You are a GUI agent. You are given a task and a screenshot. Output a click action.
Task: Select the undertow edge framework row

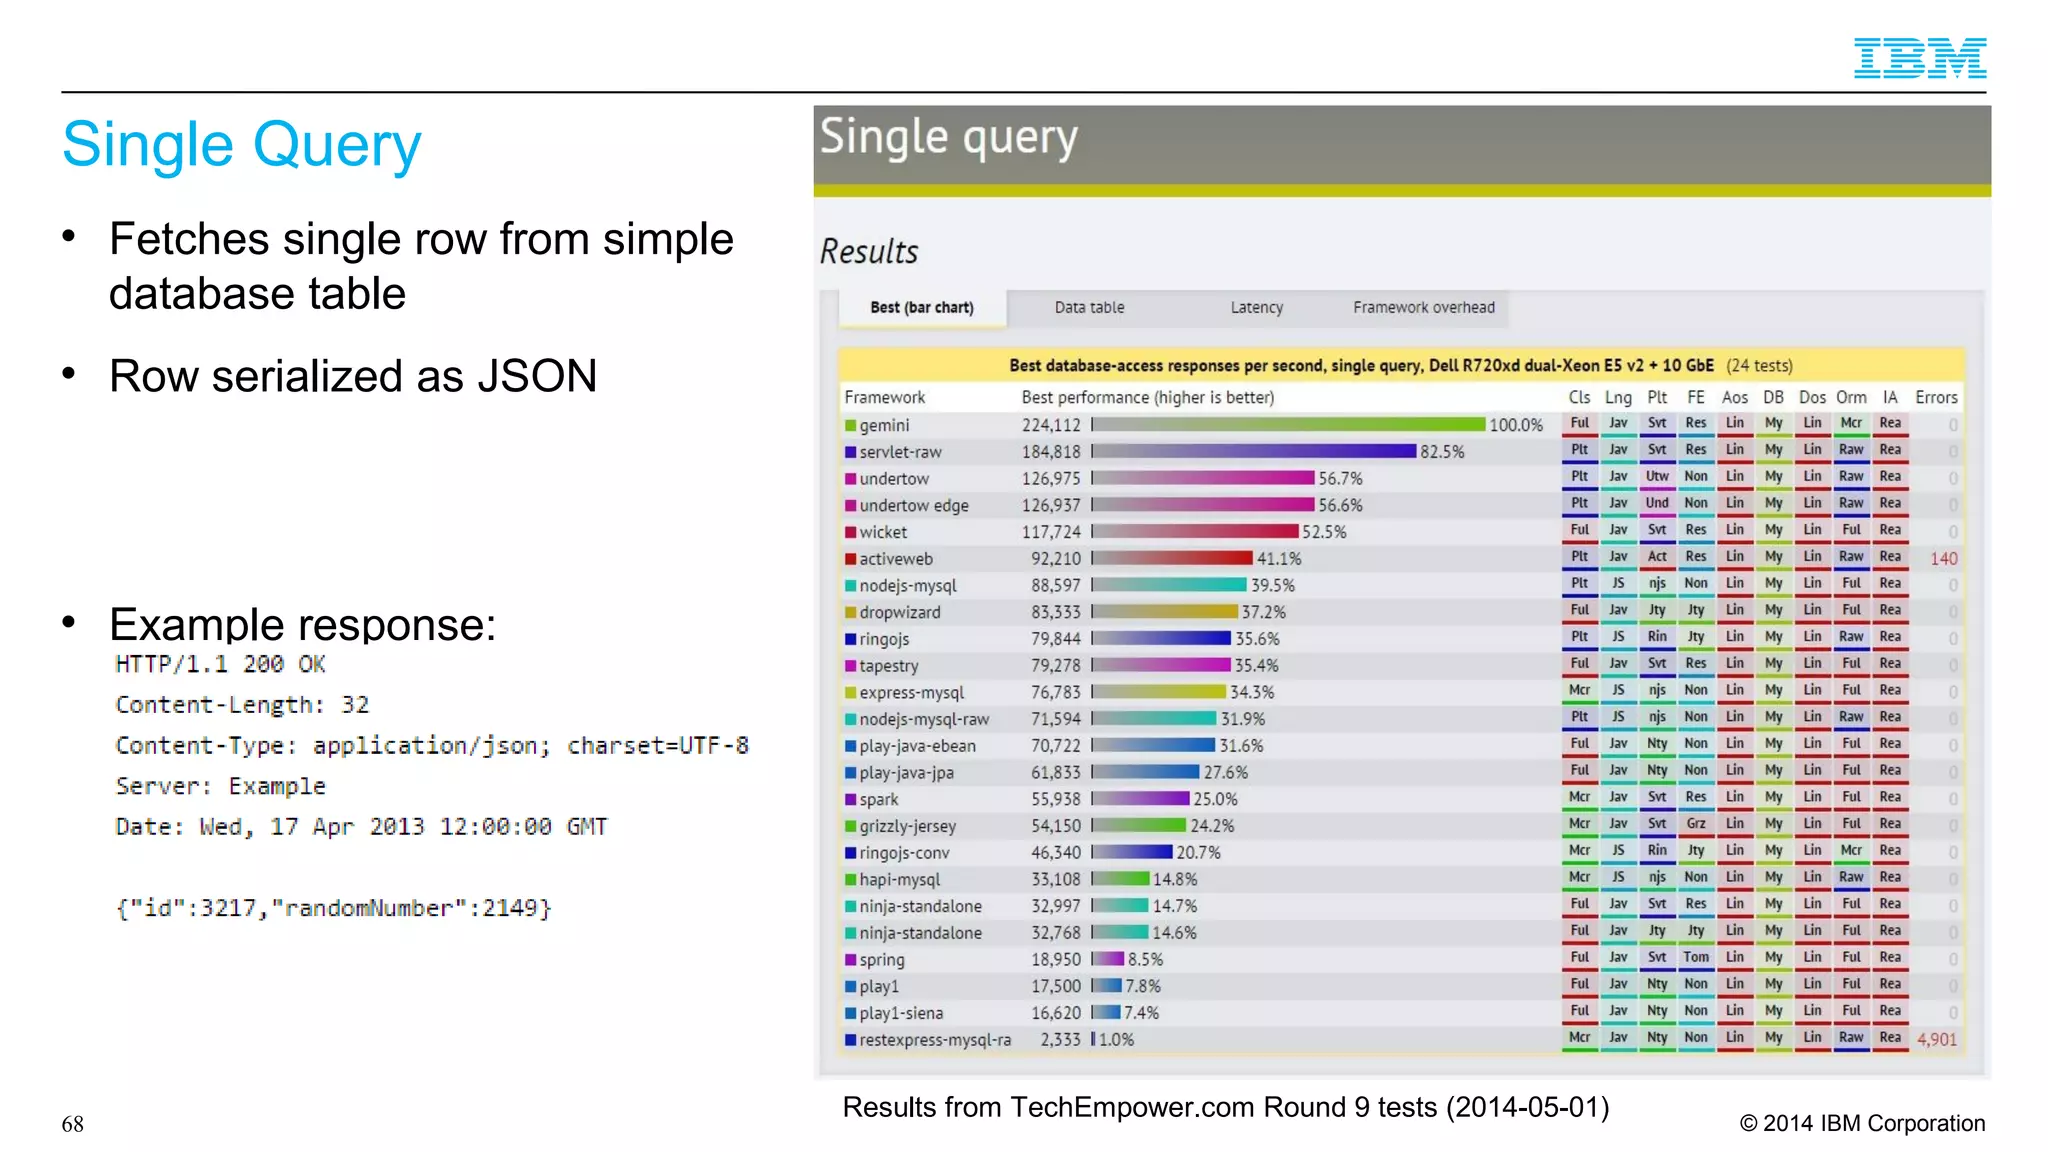[x=1400, y=505]
